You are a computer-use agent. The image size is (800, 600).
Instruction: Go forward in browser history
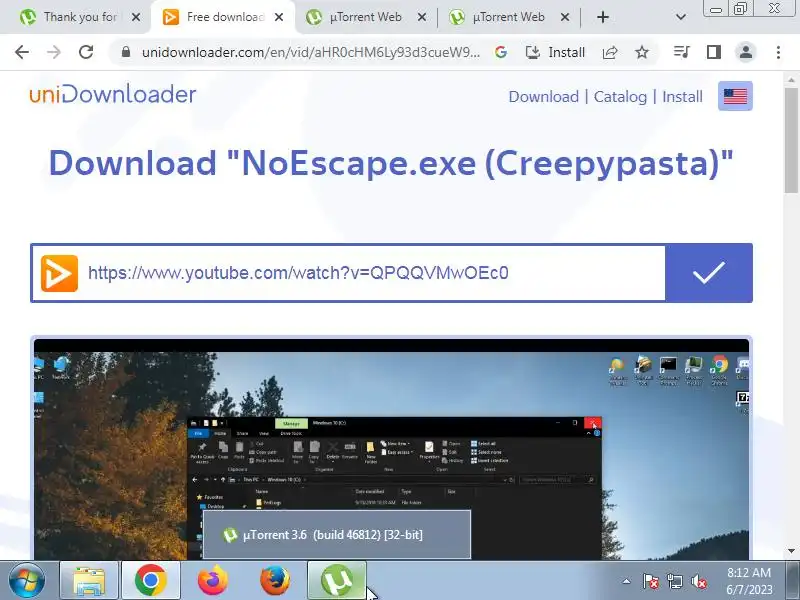pyautogui.click(x=54, y=52)
